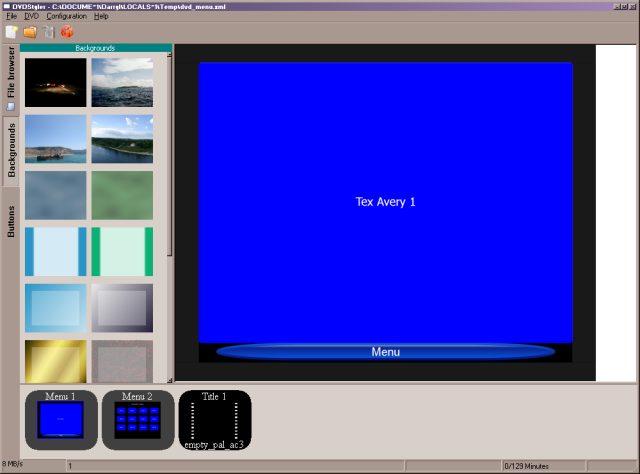Open the Help menu
This screenshot has height=474, width=640.
click(101, 16)
